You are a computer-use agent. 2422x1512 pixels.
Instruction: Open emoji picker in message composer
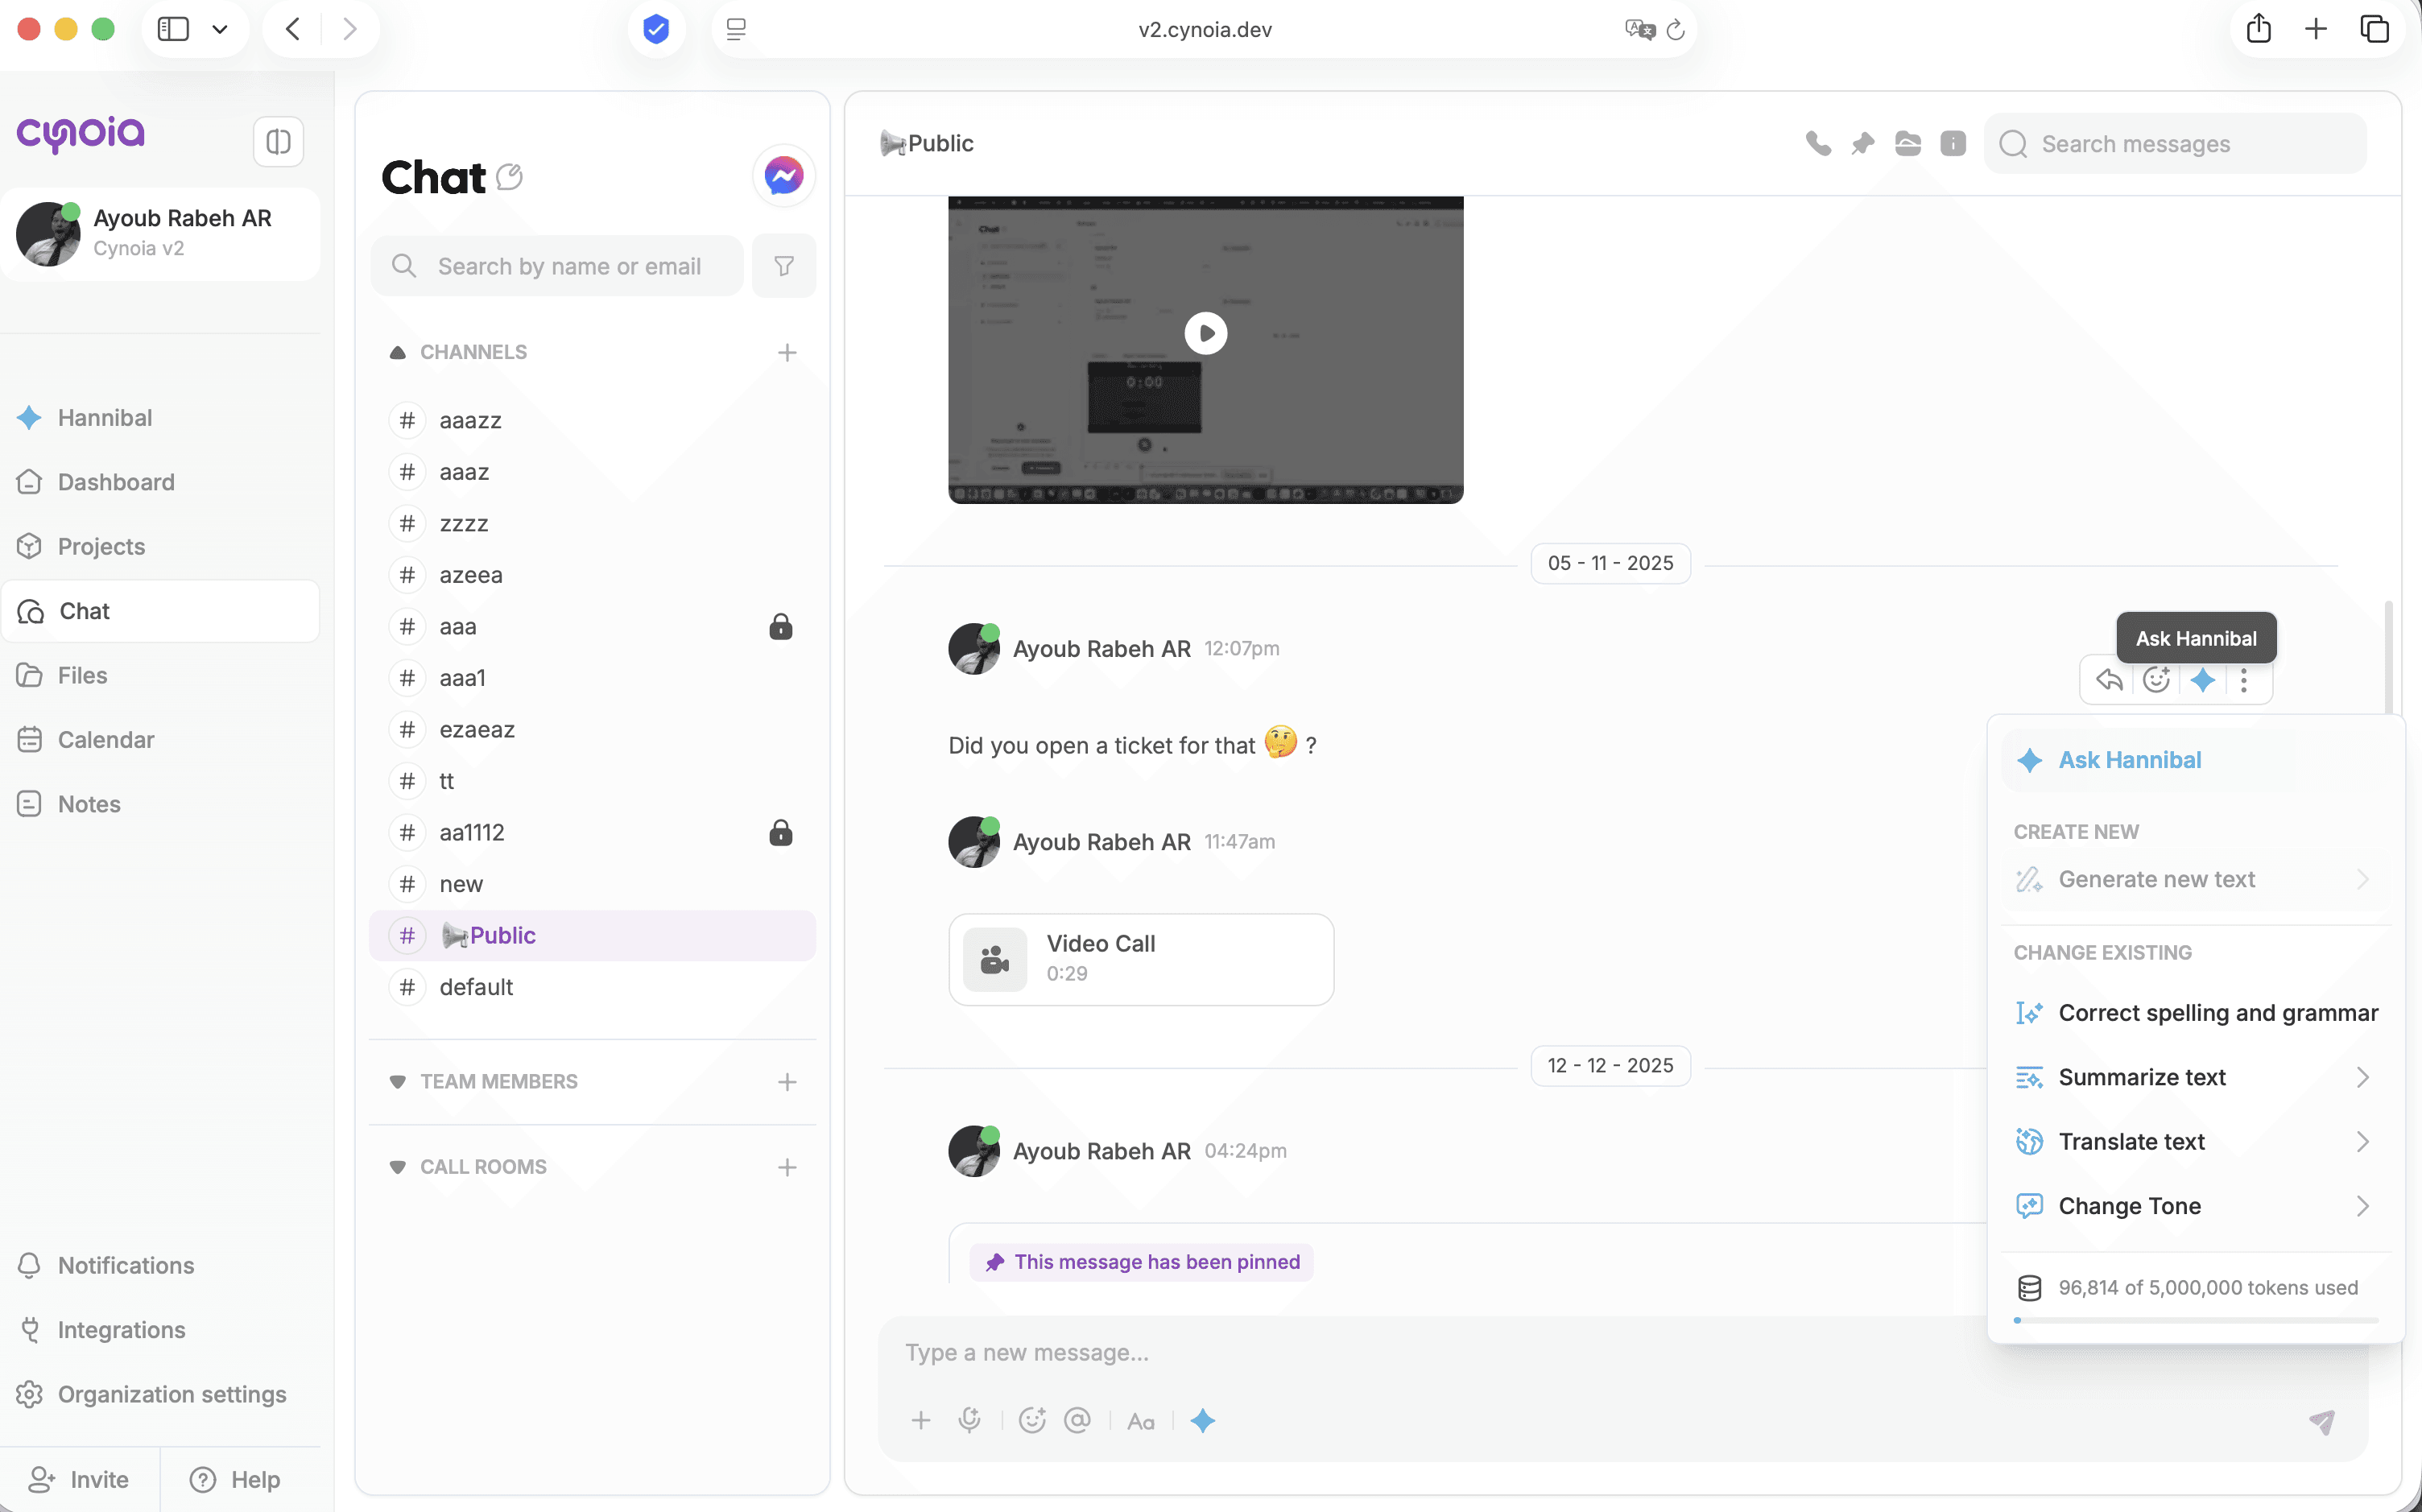click(x=1032, y=1420)
